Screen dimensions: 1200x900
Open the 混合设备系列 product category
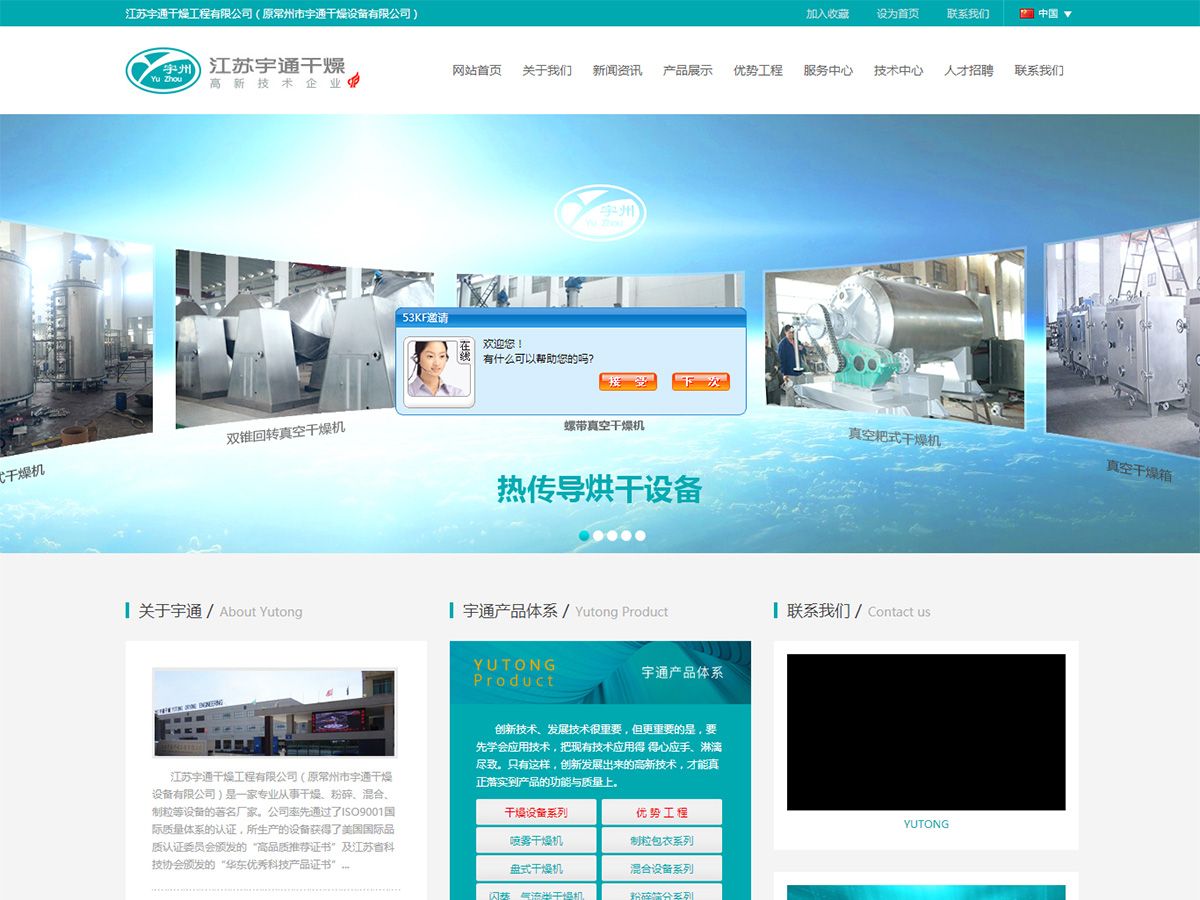(x=662, y=868)
